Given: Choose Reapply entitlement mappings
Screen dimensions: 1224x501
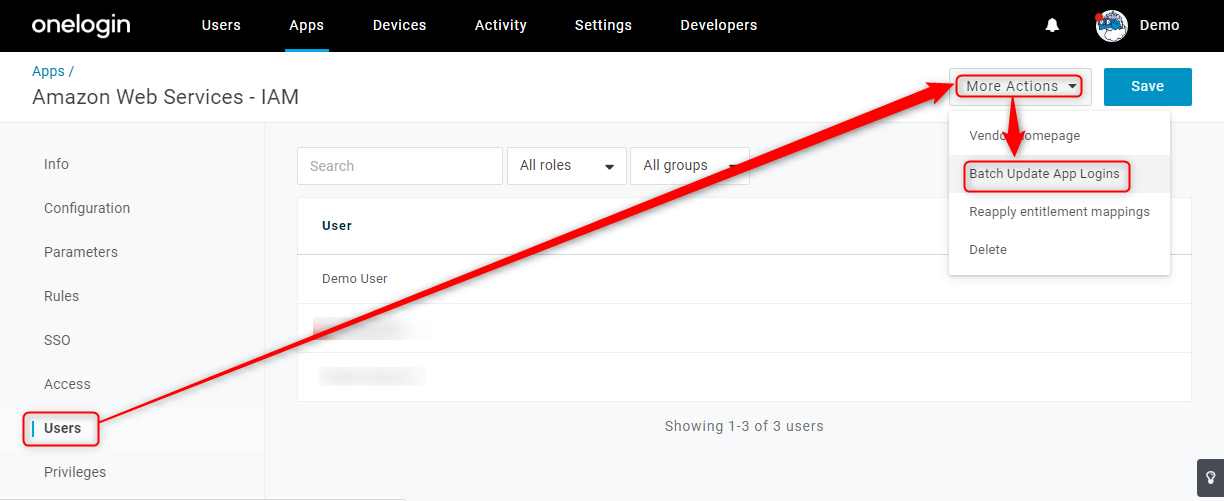Looking at the screenshot, I should [x=1059, y=212].
